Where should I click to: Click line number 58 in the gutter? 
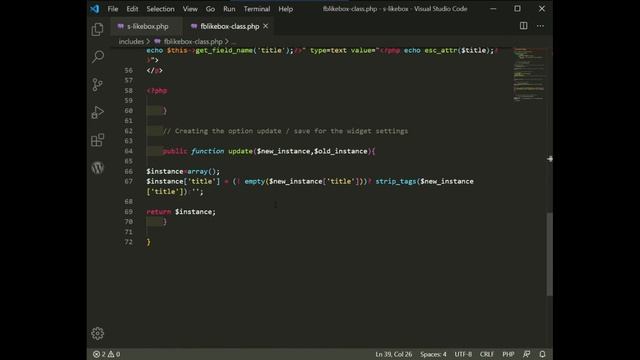(x=129, y=91)
